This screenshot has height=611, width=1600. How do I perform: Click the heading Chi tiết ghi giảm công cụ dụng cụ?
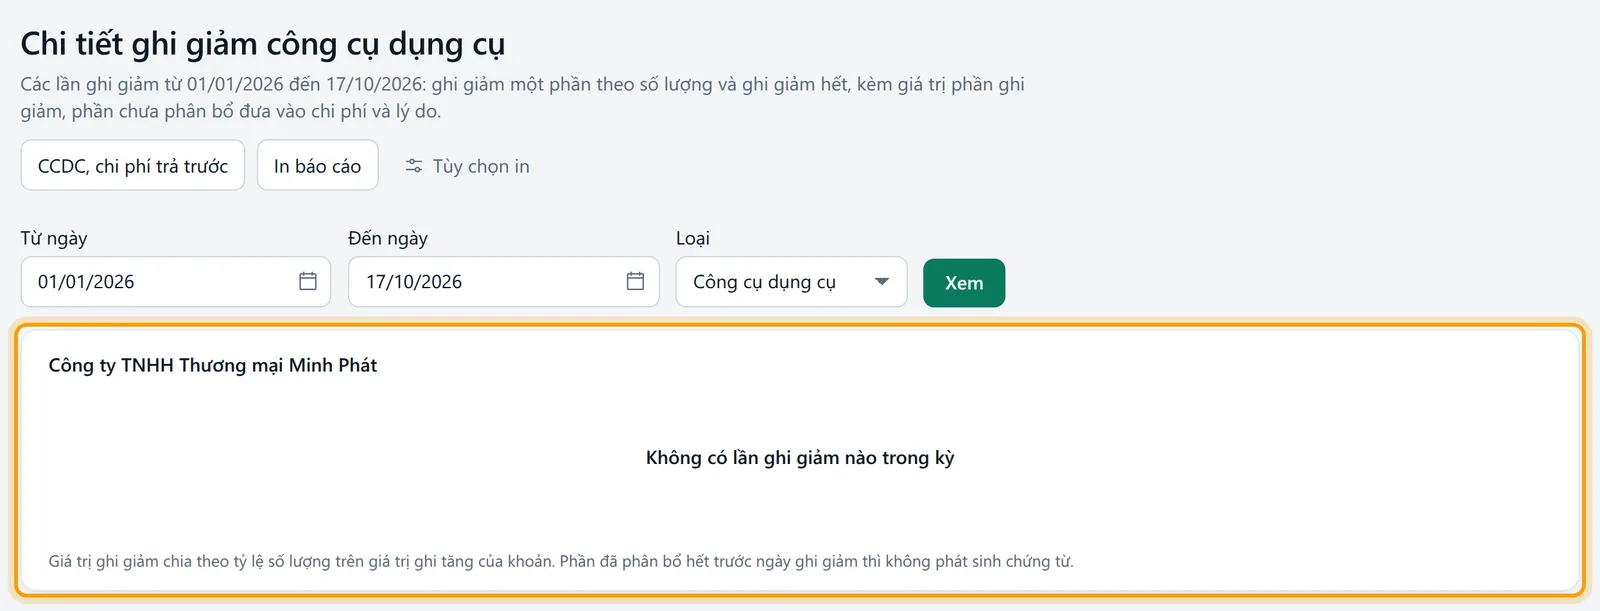263,44
